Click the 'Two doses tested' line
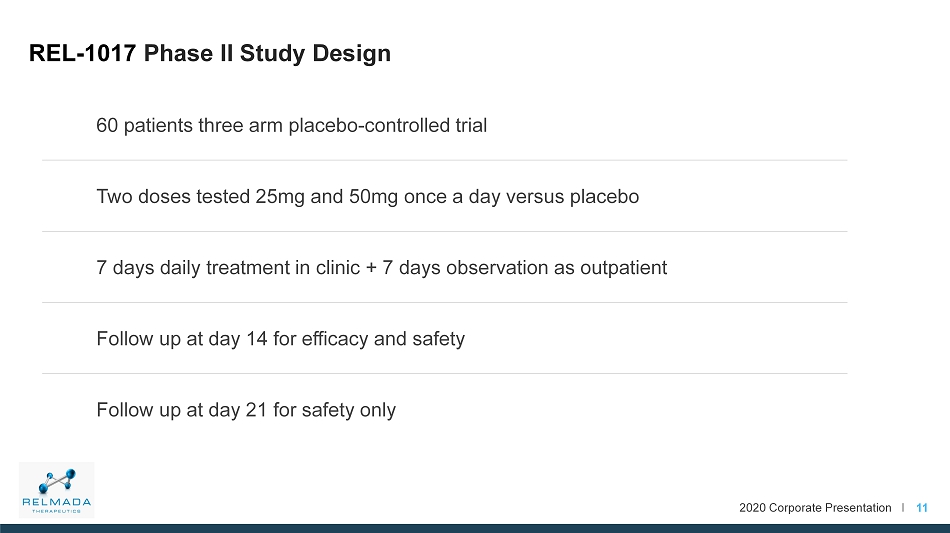 [367, 197]
